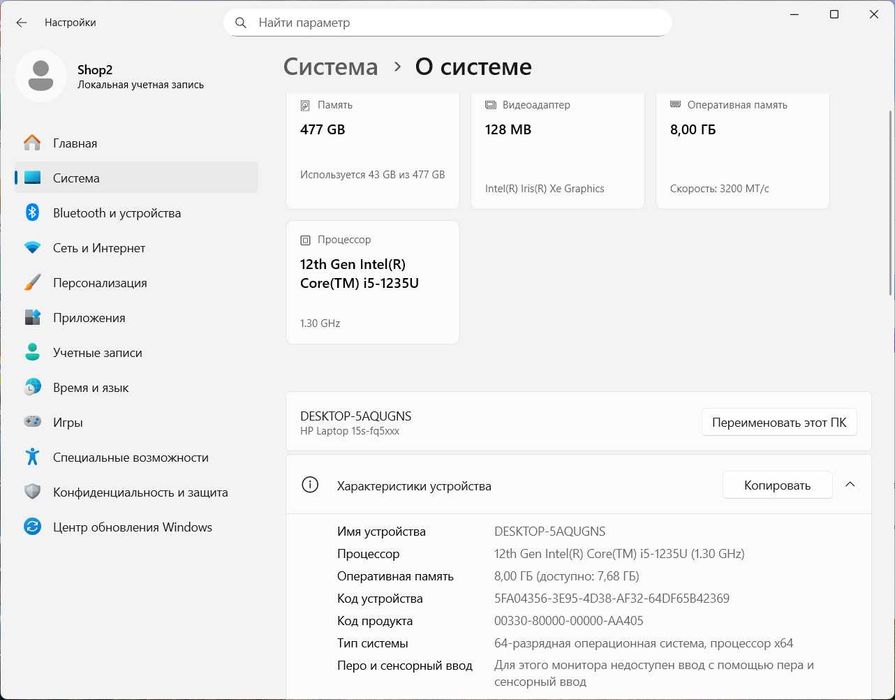Click the vertical scrollbar on the right

[892, 202]
